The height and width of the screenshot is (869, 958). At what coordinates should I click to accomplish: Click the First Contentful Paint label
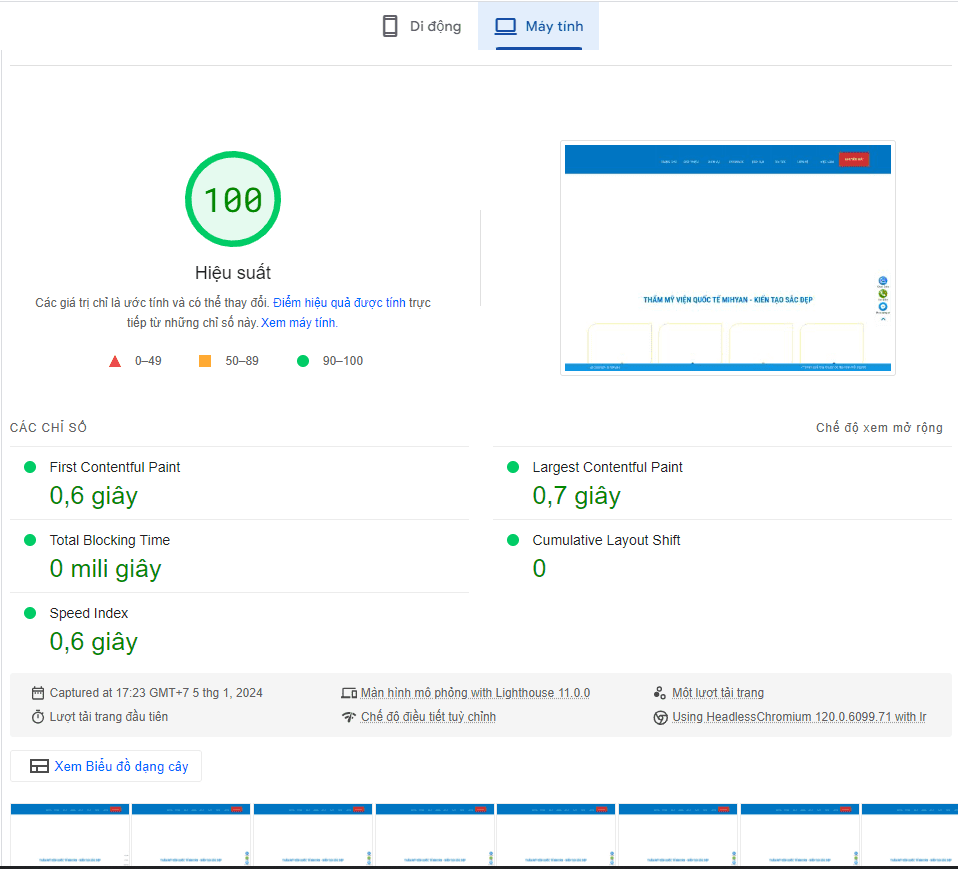tap(115, 468)
